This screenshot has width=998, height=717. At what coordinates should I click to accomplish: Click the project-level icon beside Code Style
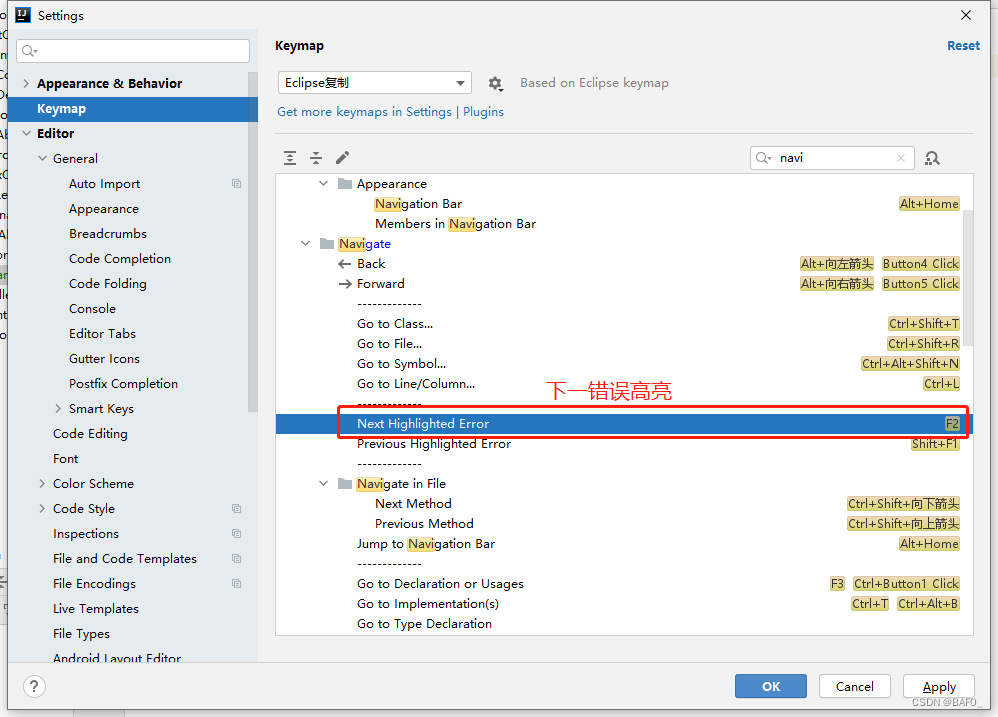click(237, 509)
